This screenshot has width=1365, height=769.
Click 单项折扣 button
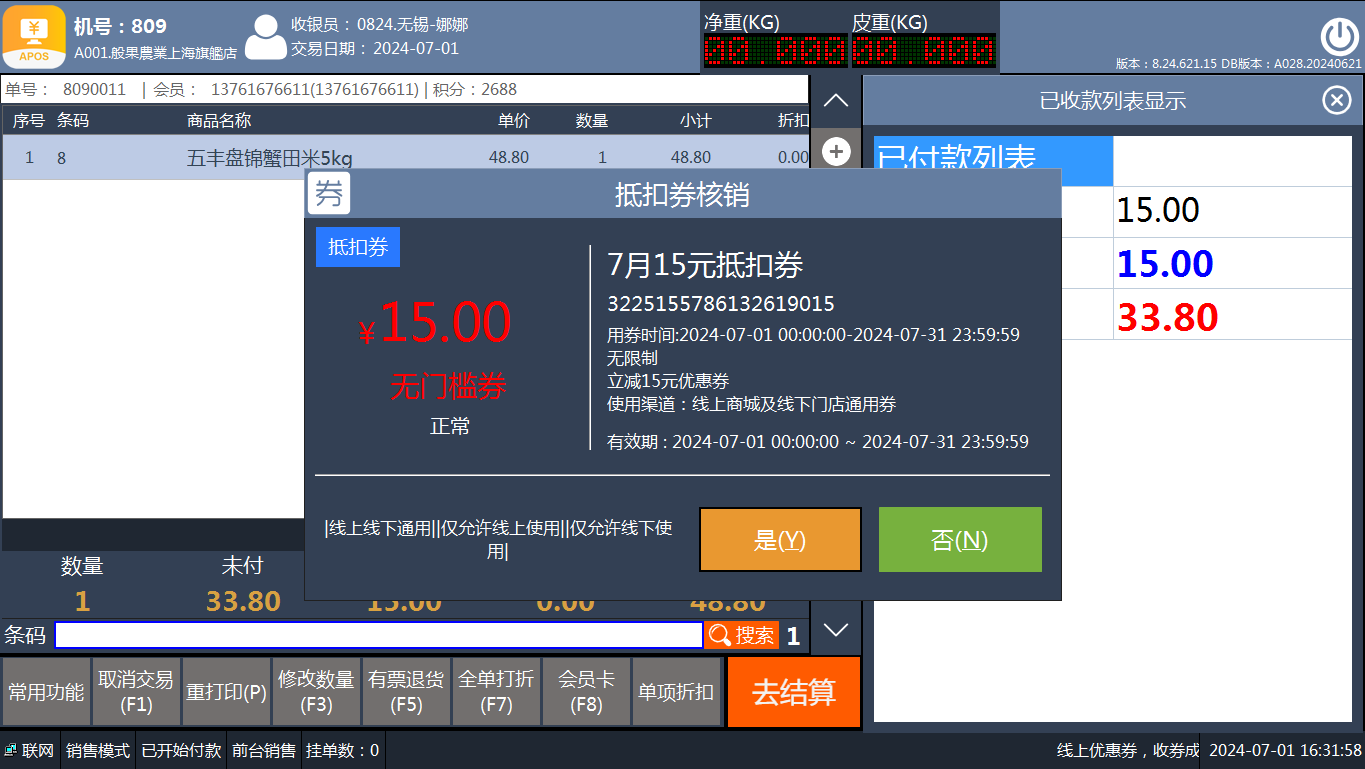(x=676, y=692)
